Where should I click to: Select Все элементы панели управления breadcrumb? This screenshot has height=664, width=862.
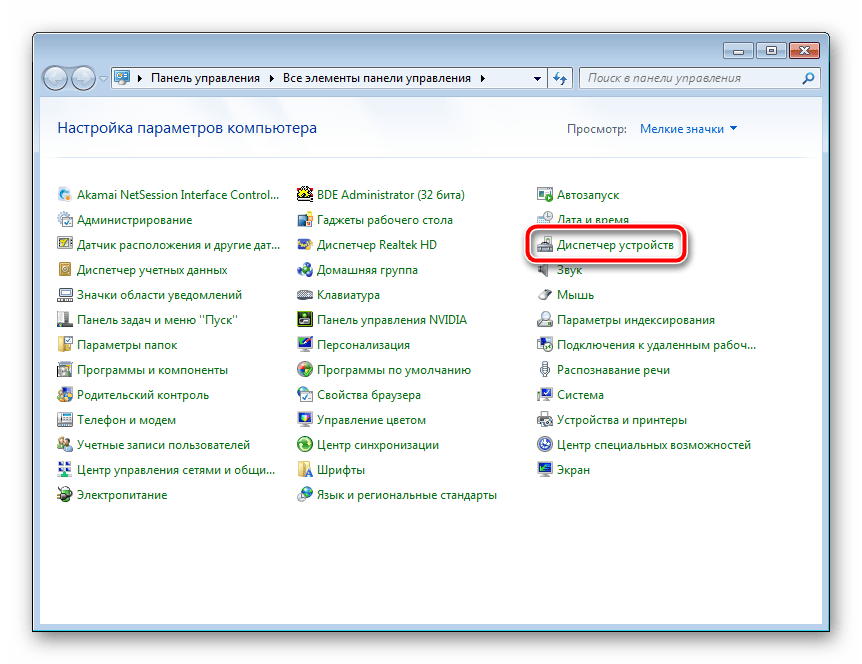[x=378, y=78]
